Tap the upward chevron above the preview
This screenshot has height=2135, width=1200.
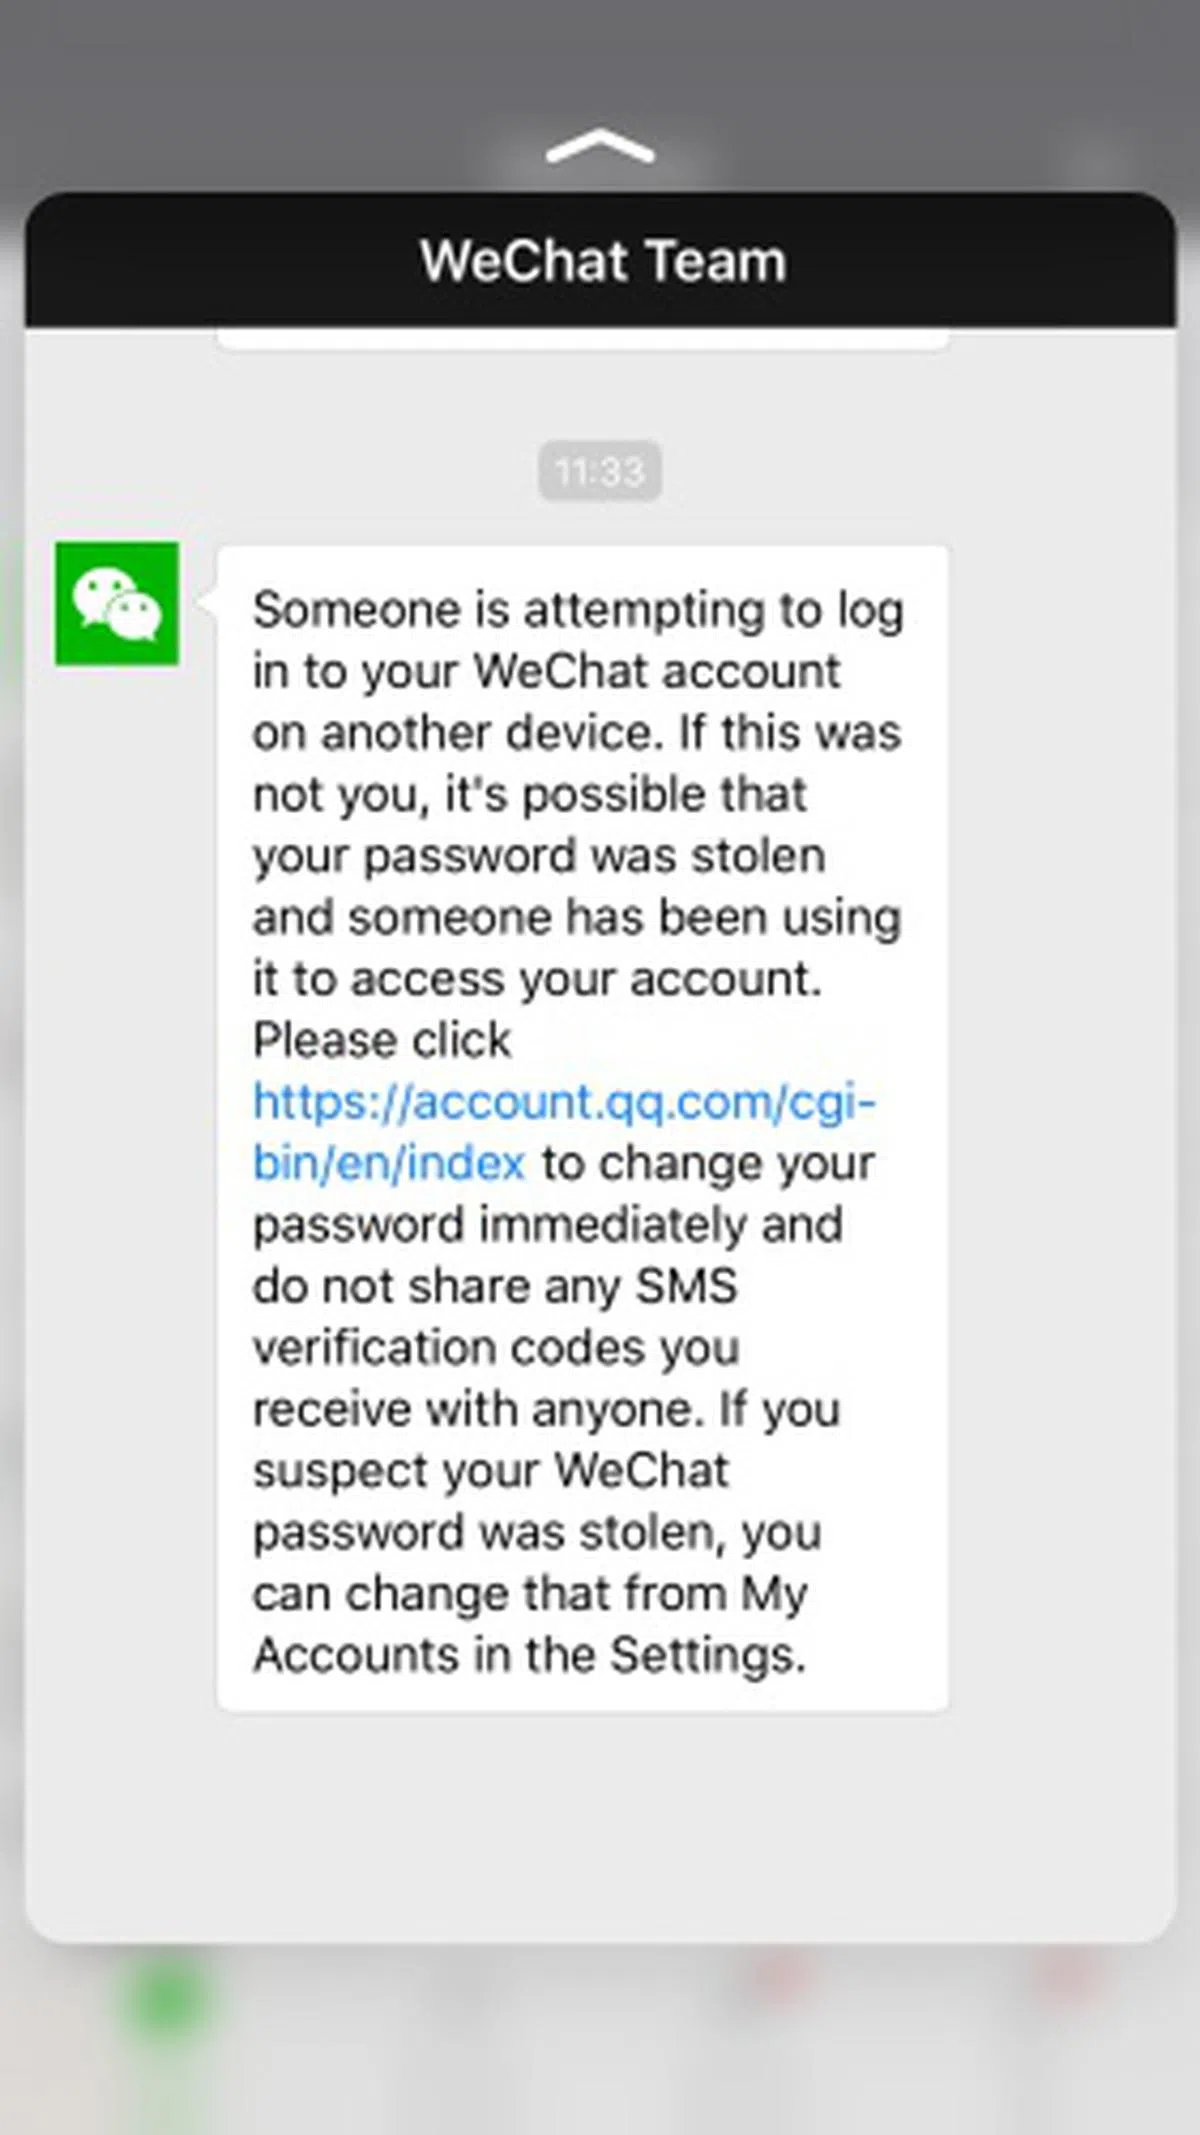tap(600, 146)
